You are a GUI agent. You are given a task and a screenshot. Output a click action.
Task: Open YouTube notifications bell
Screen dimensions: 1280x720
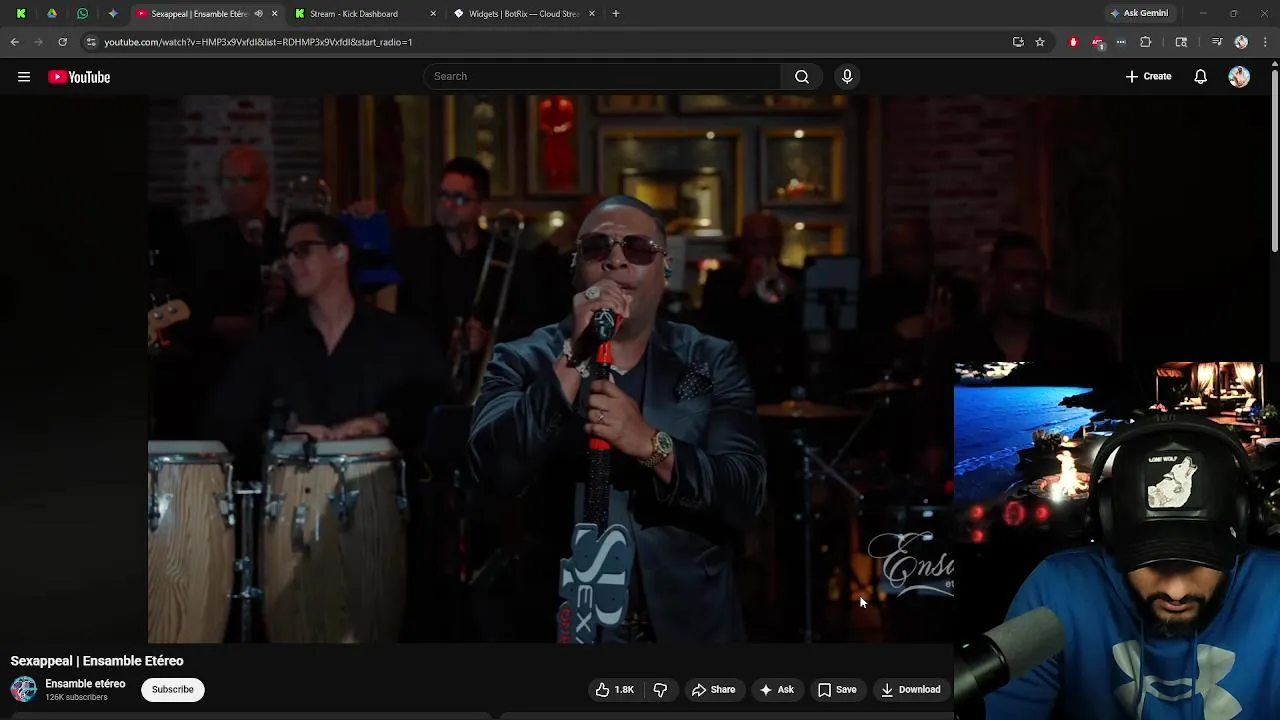[x=1201, y=77]
